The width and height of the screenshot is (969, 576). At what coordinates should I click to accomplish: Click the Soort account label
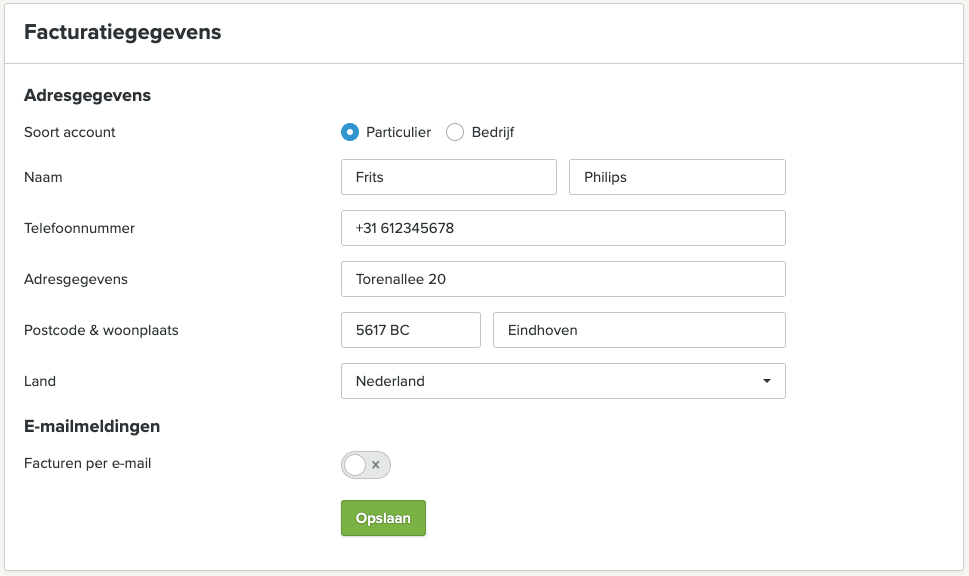[x=70, y=132]
